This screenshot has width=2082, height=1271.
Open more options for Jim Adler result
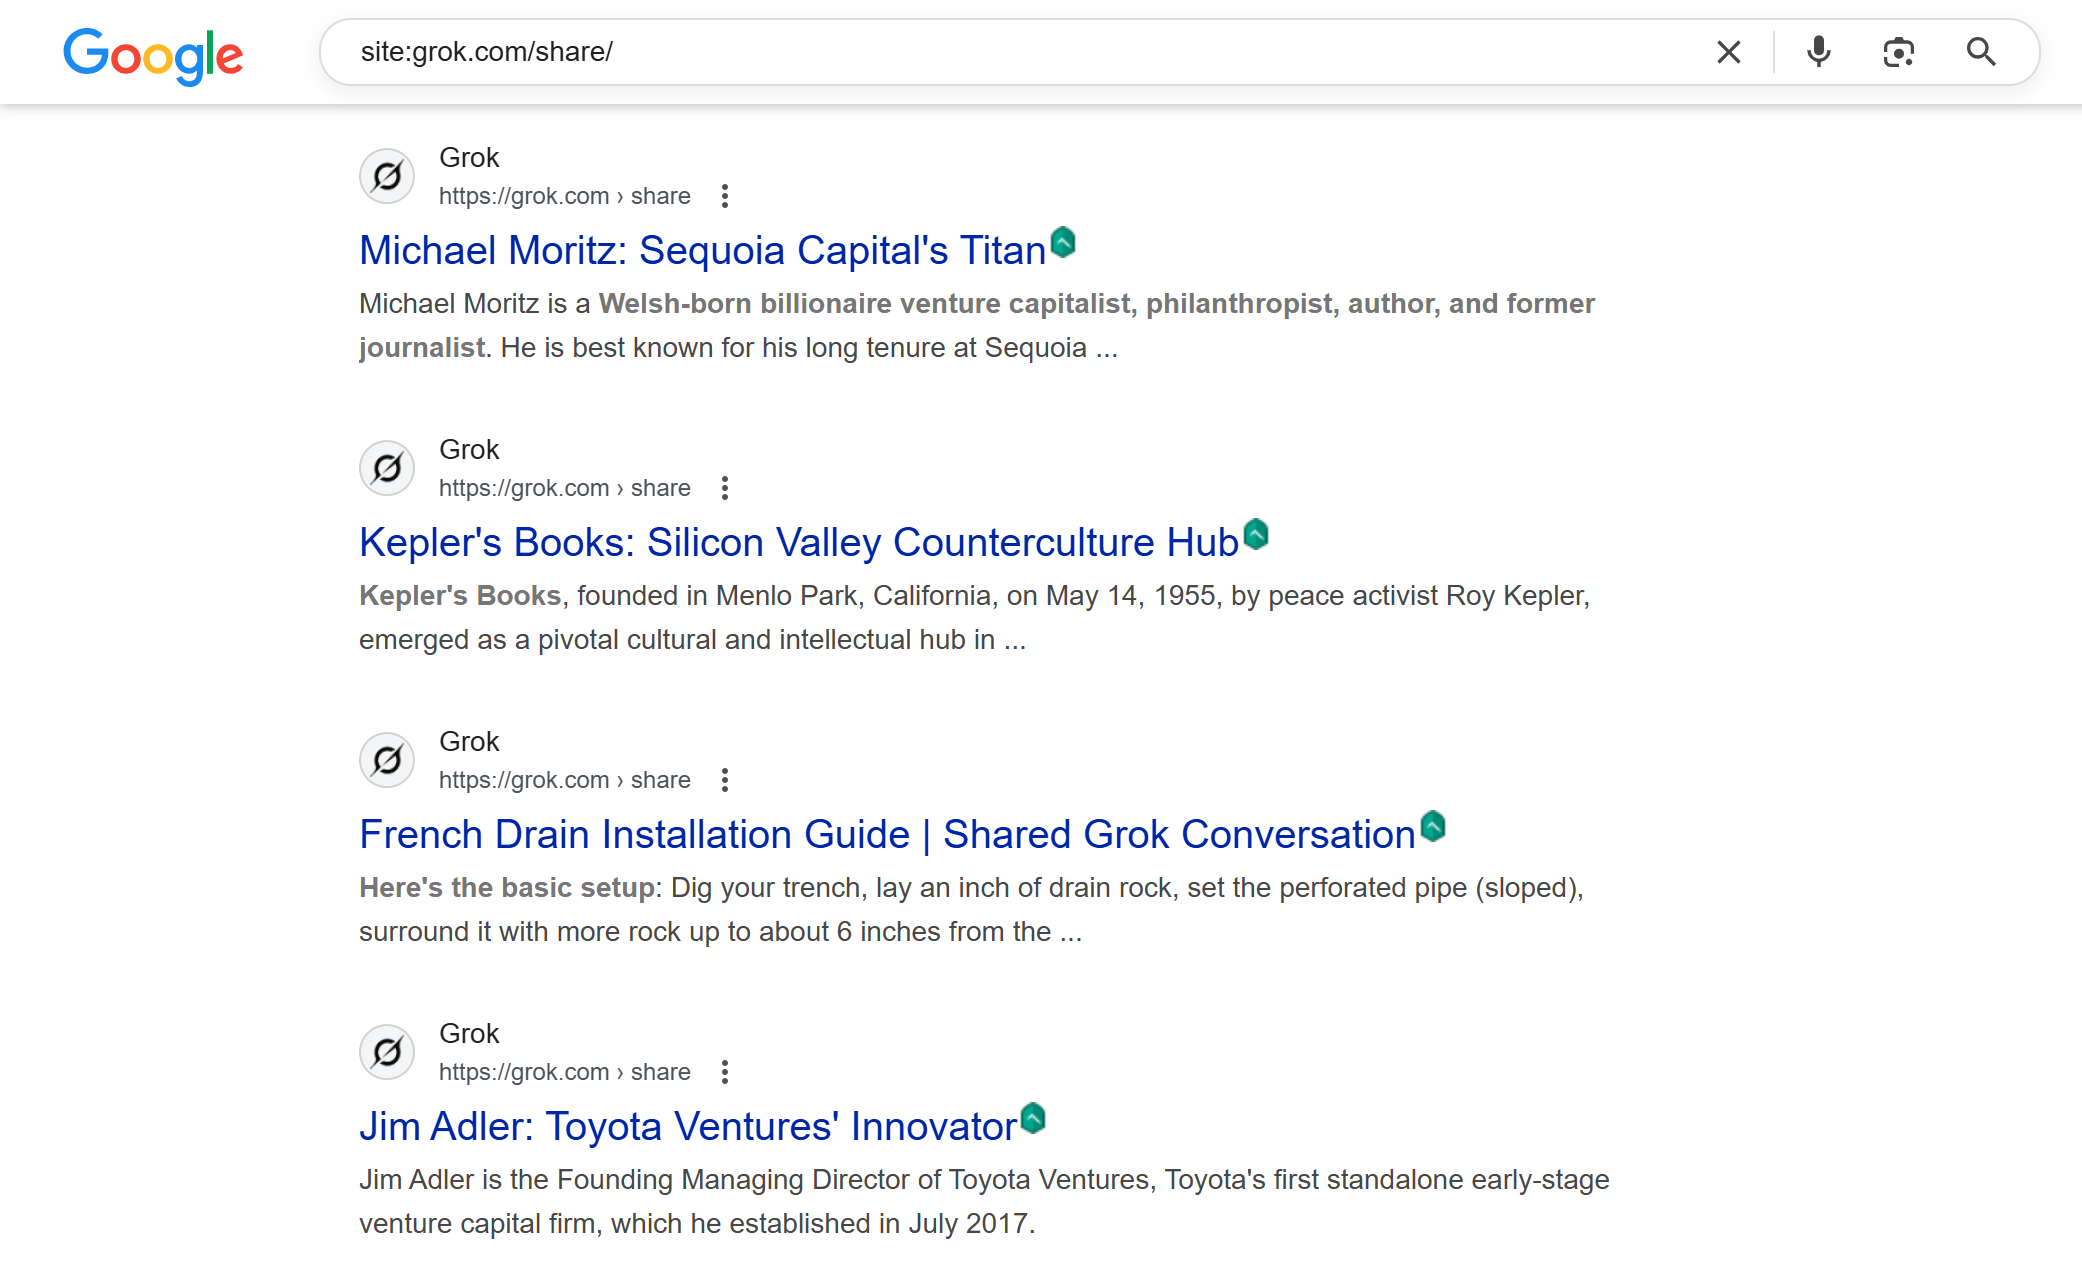coord(725,1072)
